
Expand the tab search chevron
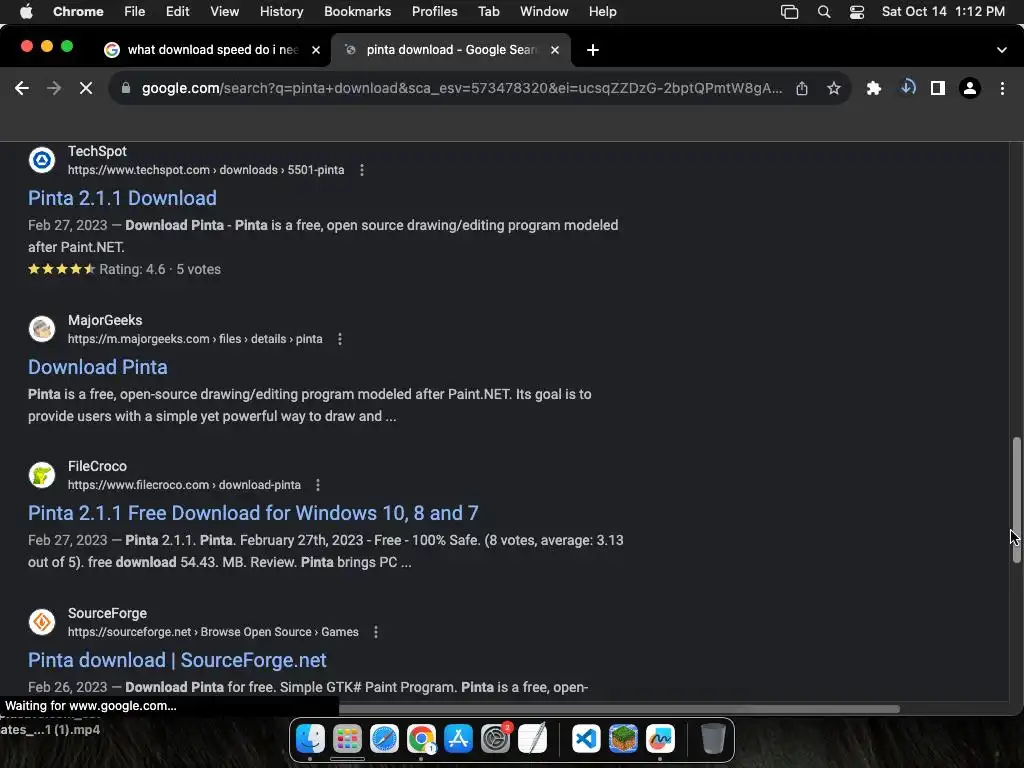(1002, 50)
